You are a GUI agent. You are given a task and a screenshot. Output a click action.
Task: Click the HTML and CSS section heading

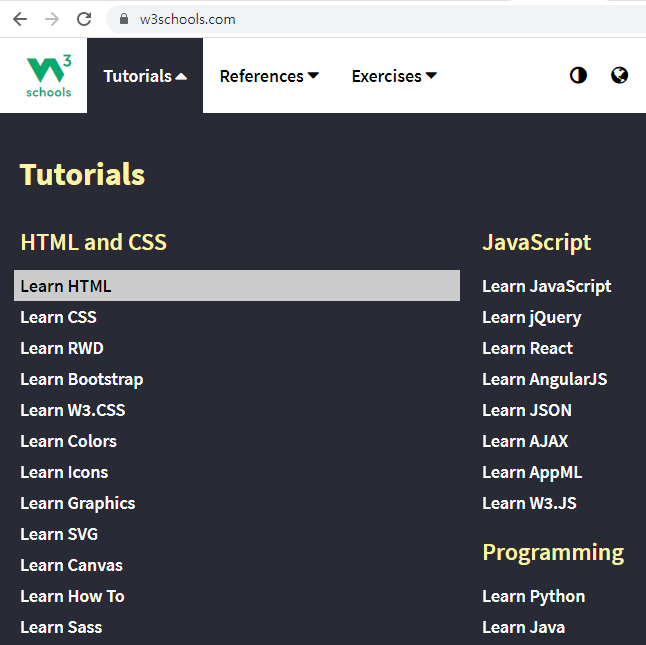click(94, 242)
